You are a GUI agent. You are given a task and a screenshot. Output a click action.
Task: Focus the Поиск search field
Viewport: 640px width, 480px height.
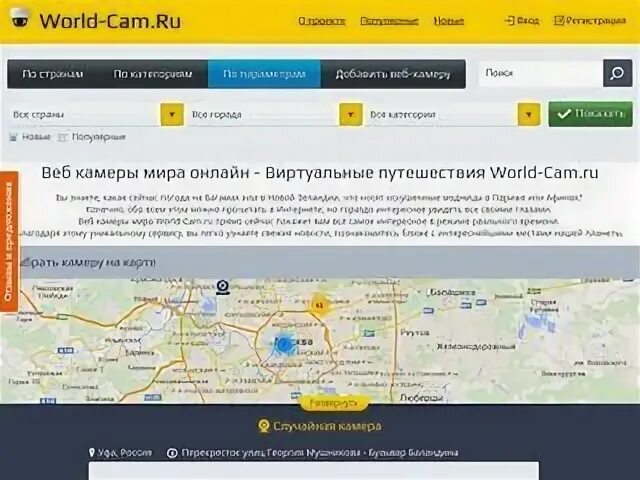tap(540, 73)
